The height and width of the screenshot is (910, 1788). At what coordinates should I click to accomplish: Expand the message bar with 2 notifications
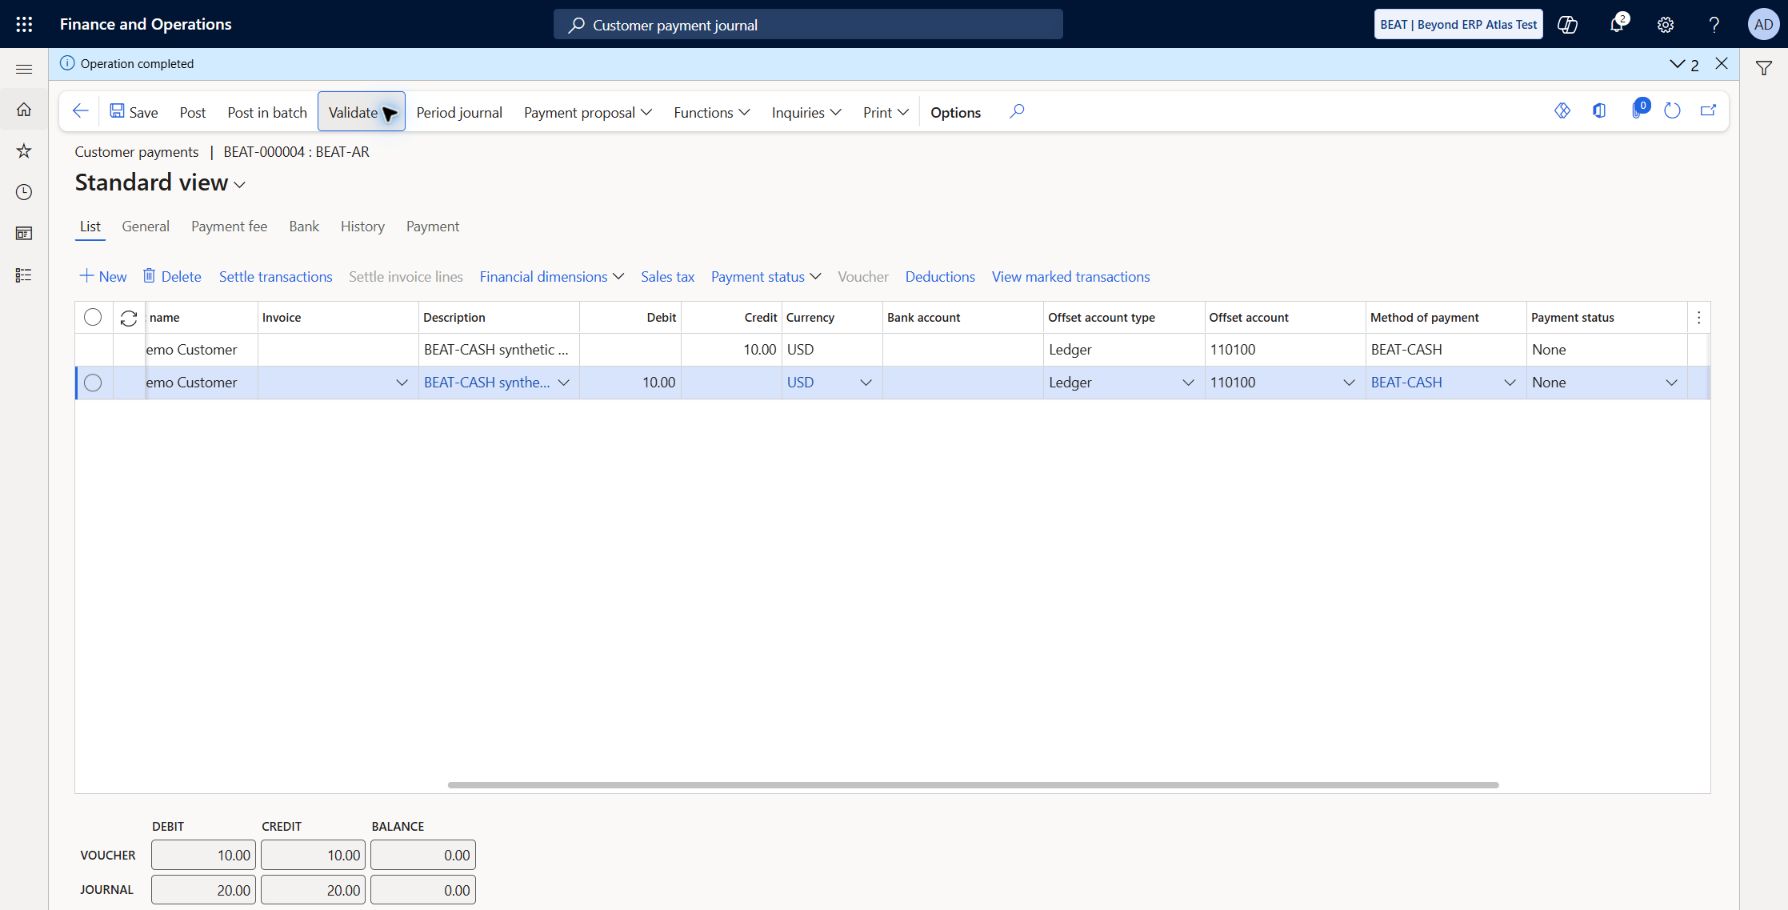pos(1684,64)
